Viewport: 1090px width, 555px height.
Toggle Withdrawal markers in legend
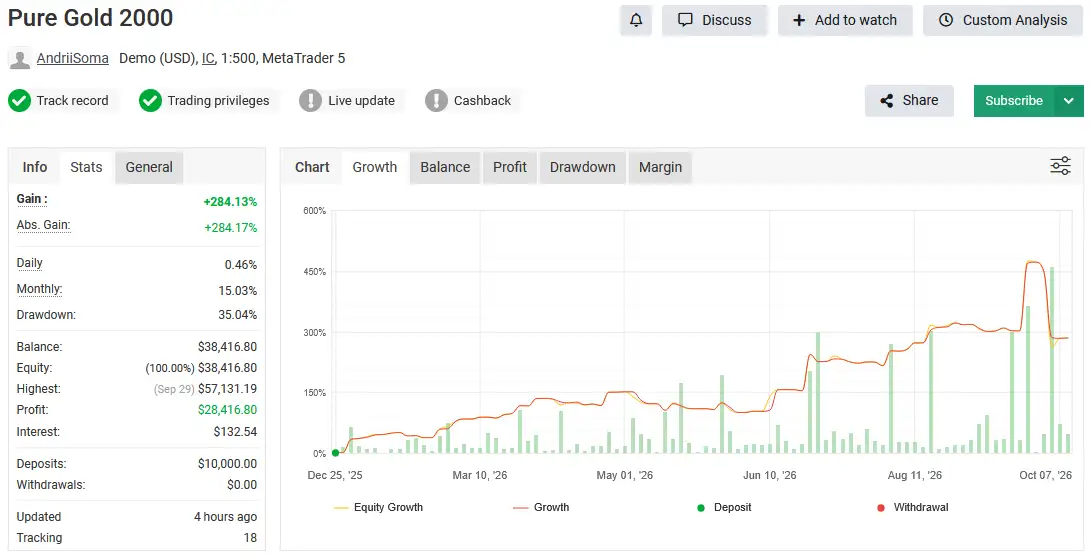tap(913, 508)
